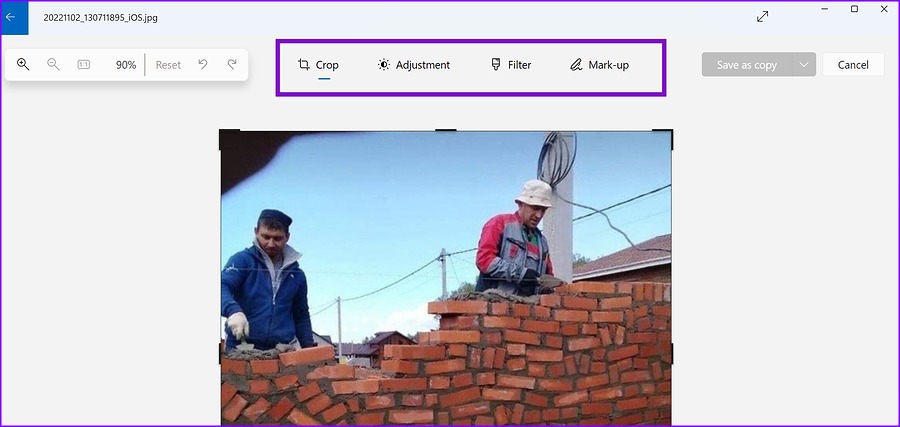Click the zoom in magnifier icon
The width and height of the screenshot is (900, 427).
(x=23, y=64)
